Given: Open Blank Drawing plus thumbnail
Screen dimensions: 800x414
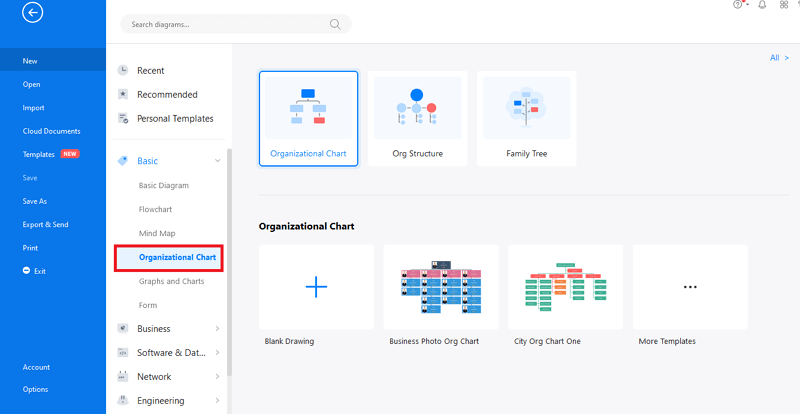Looking at the screenshot, I should [316, 287].
